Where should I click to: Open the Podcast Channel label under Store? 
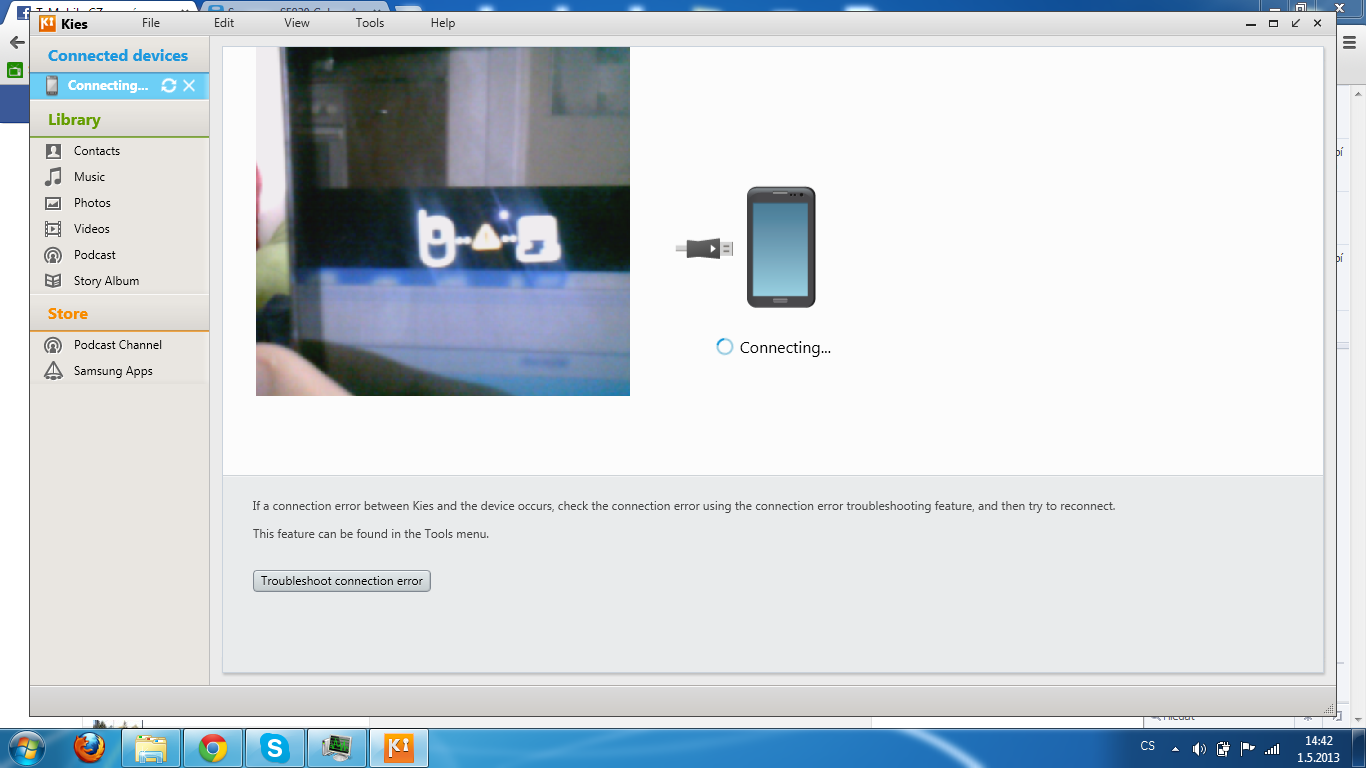[118, 345]
